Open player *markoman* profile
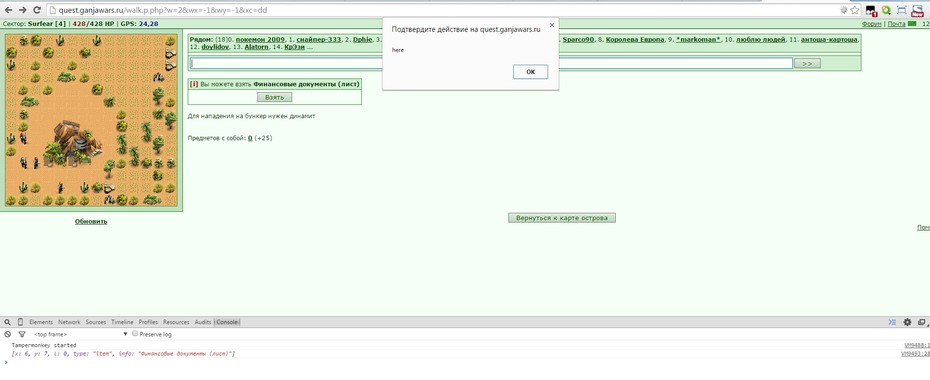930x380 pixels. point(699,40)
